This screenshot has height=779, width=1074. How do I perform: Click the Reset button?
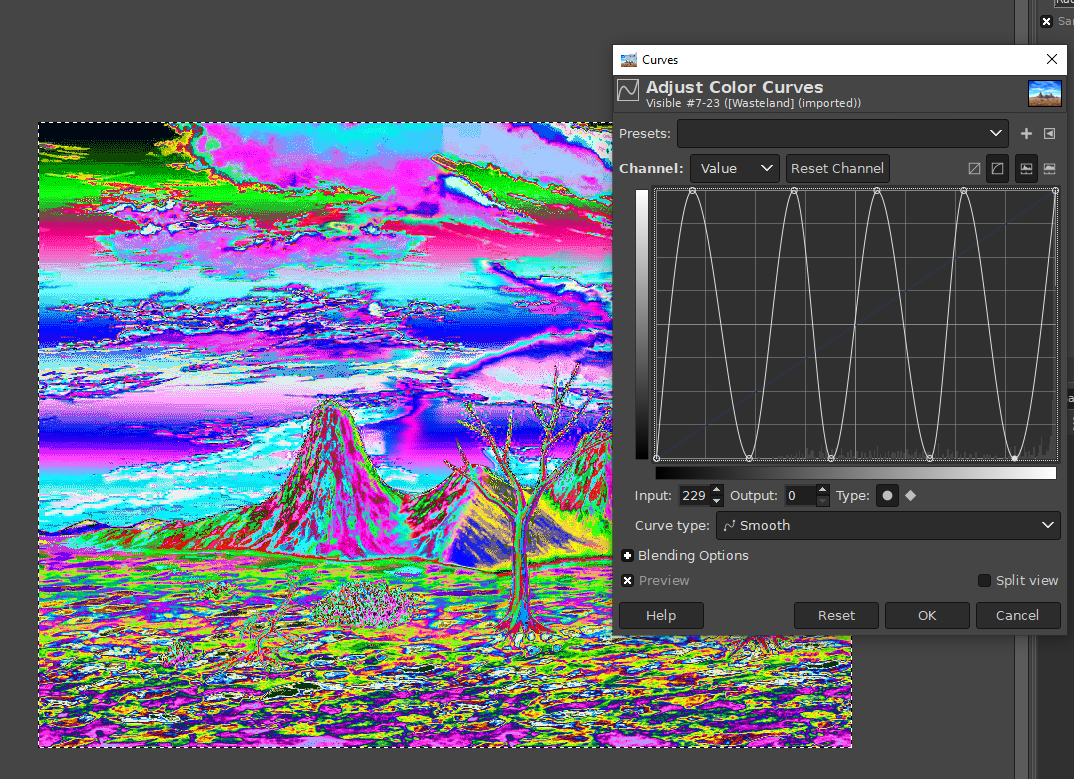836,615
